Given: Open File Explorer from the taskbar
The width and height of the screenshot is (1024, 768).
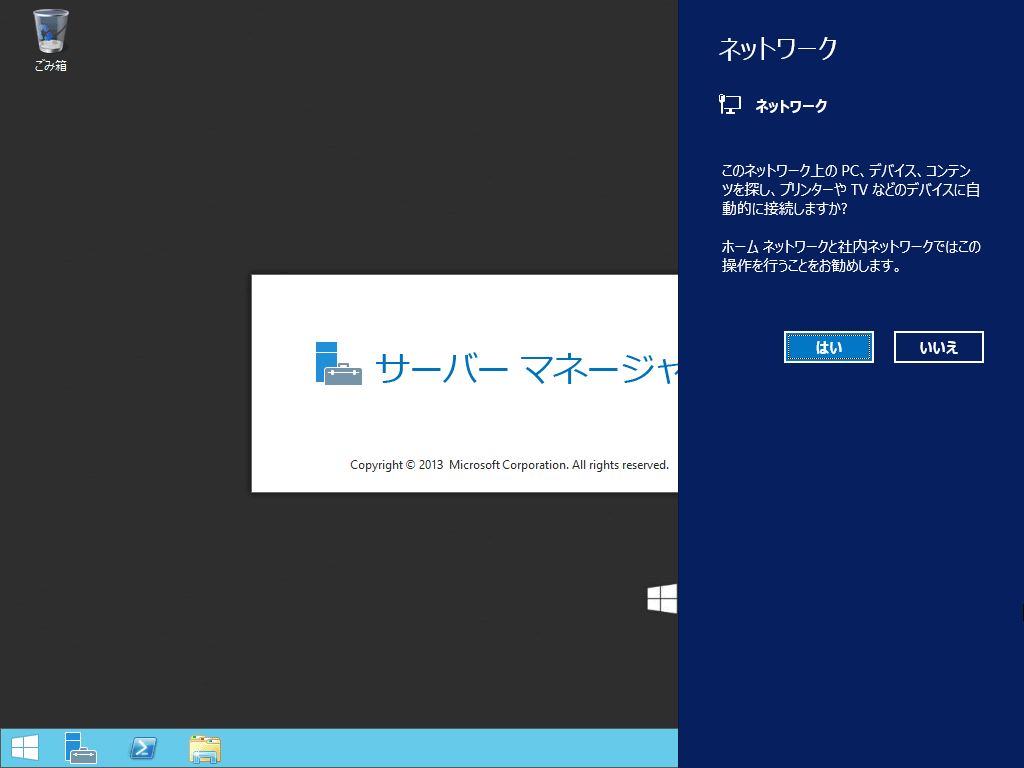Looking at the screenshot, I should tap(204, 748).
